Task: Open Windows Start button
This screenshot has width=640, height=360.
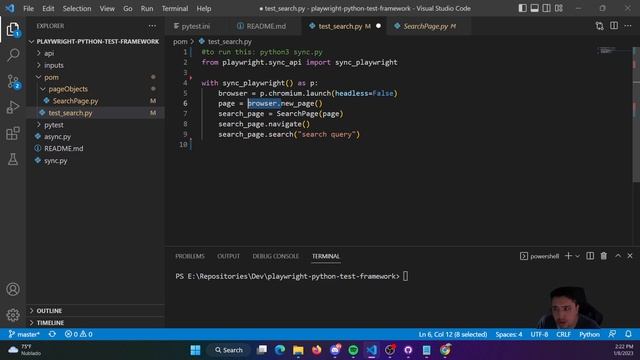Action: pyautogui.click(x=195, y=350)
